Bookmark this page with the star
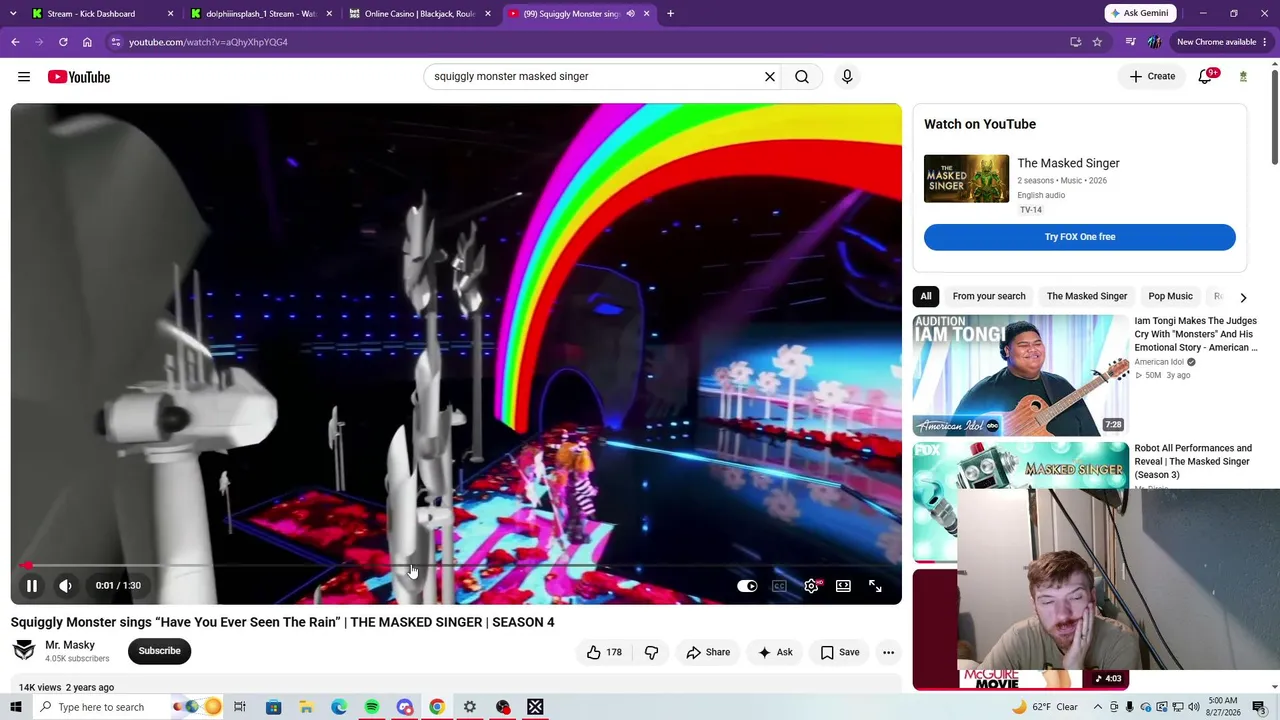 pos(1097,42)
